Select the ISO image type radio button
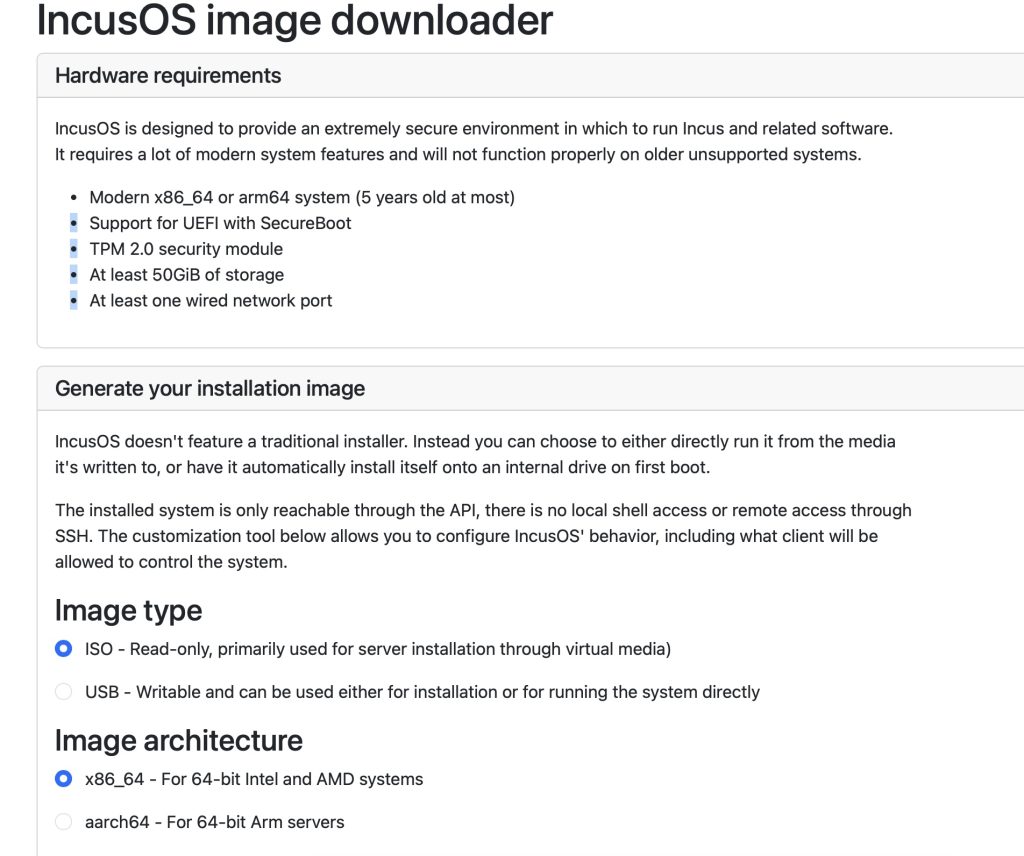The image size is (1024, 856). [63, 650]
